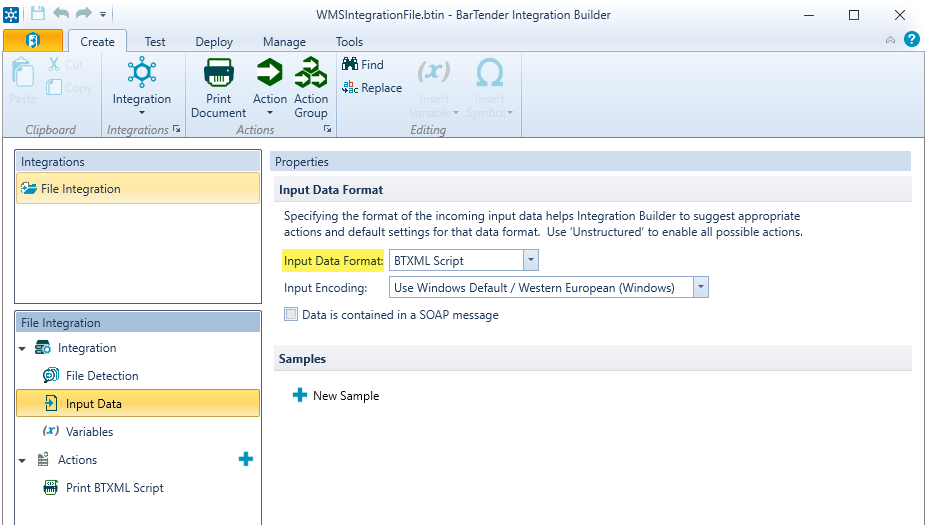Open the Integration ribbon button
The height and width of the screenshot is (525, 930).
[142, 87]
